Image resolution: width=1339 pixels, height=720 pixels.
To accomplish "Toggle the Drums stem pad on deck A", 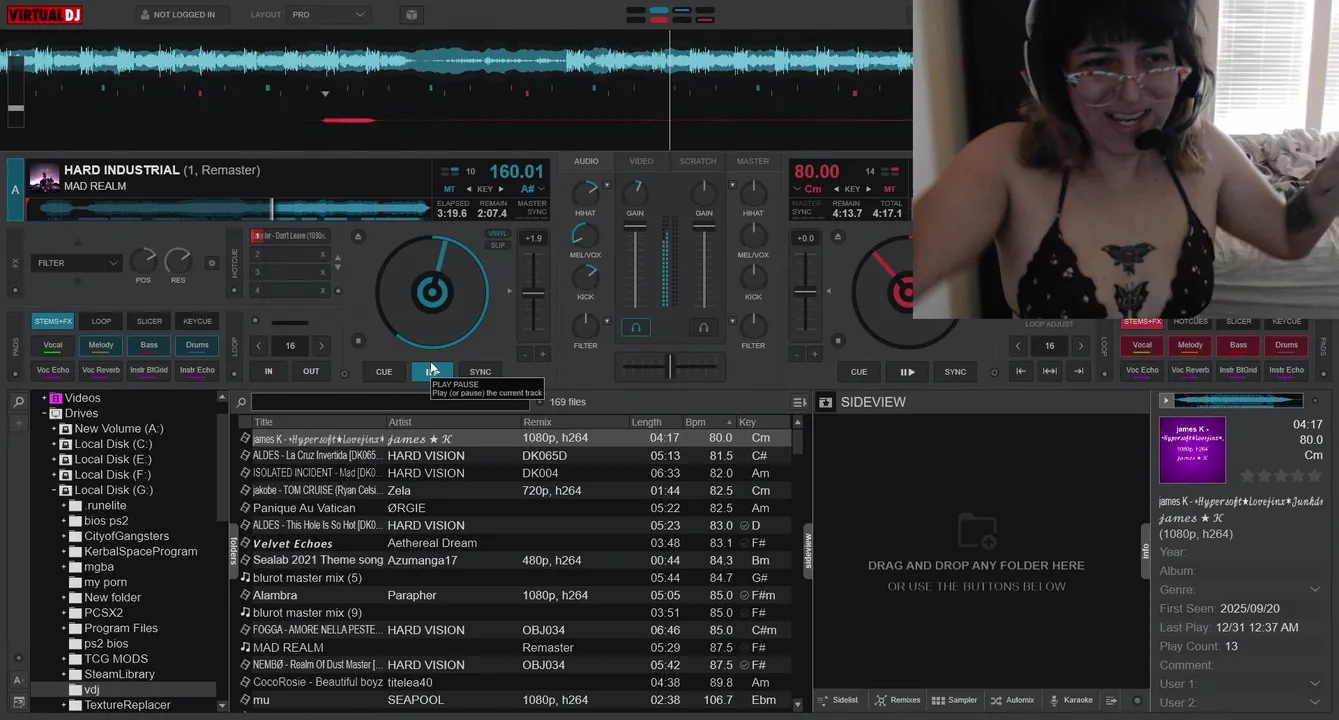I will click(197, 345).
